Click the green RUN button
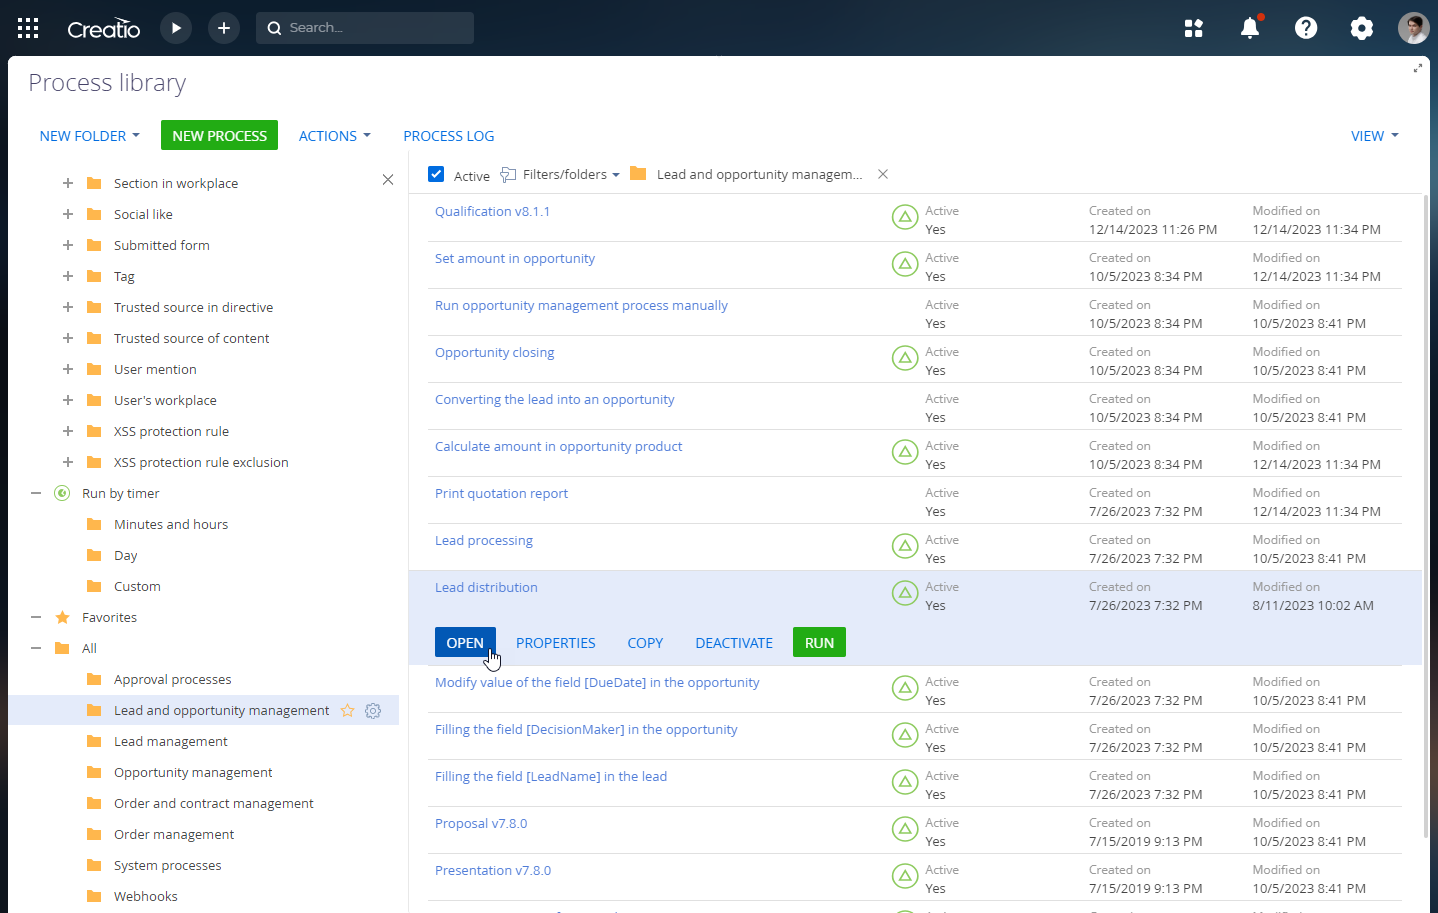This screenshot has height=913, width=1438. point(819,643)
